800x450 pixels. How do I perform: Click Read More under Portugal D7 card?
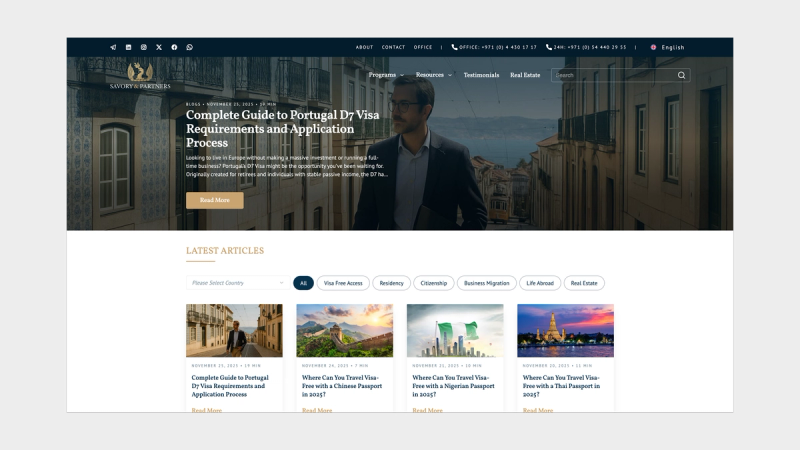coord(207,410)
